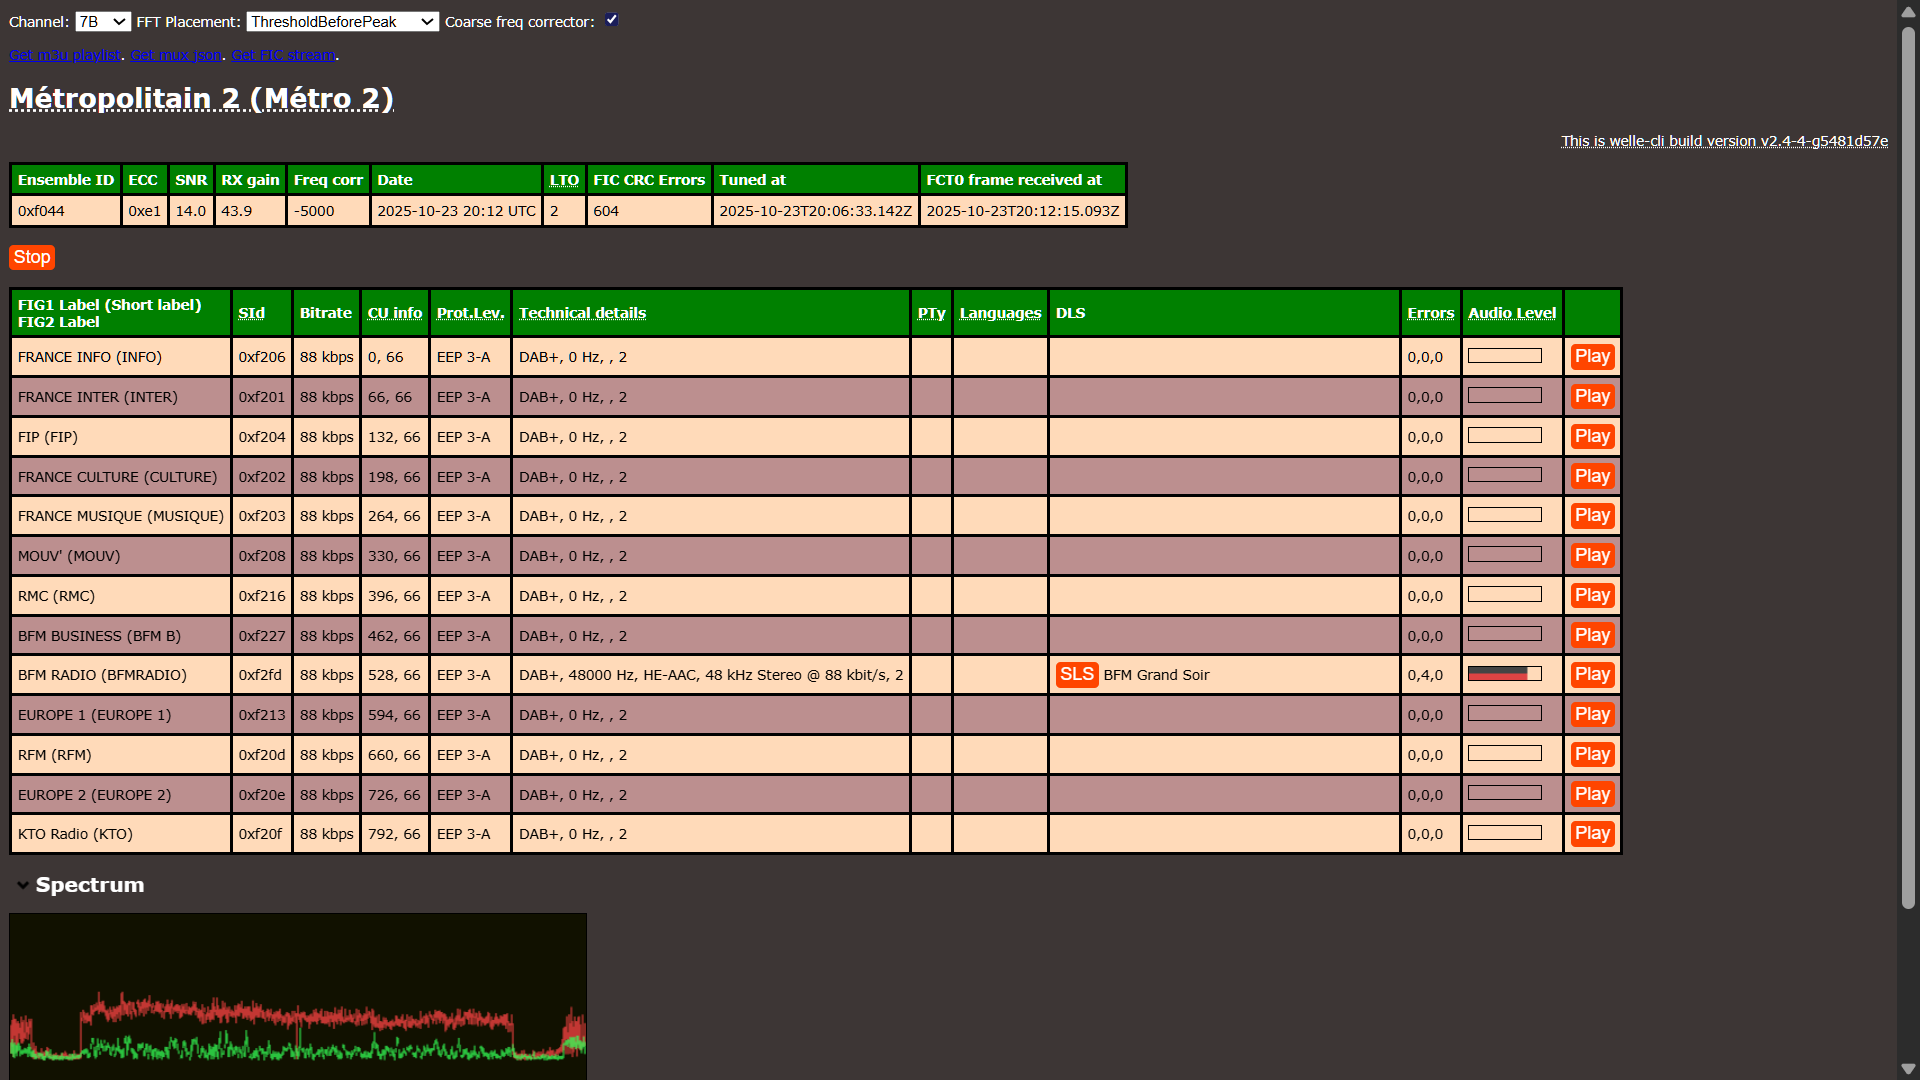Click the page scrollbar down arrow
Viewport: 1920px width, 1080px height.
(1908, 1069)
